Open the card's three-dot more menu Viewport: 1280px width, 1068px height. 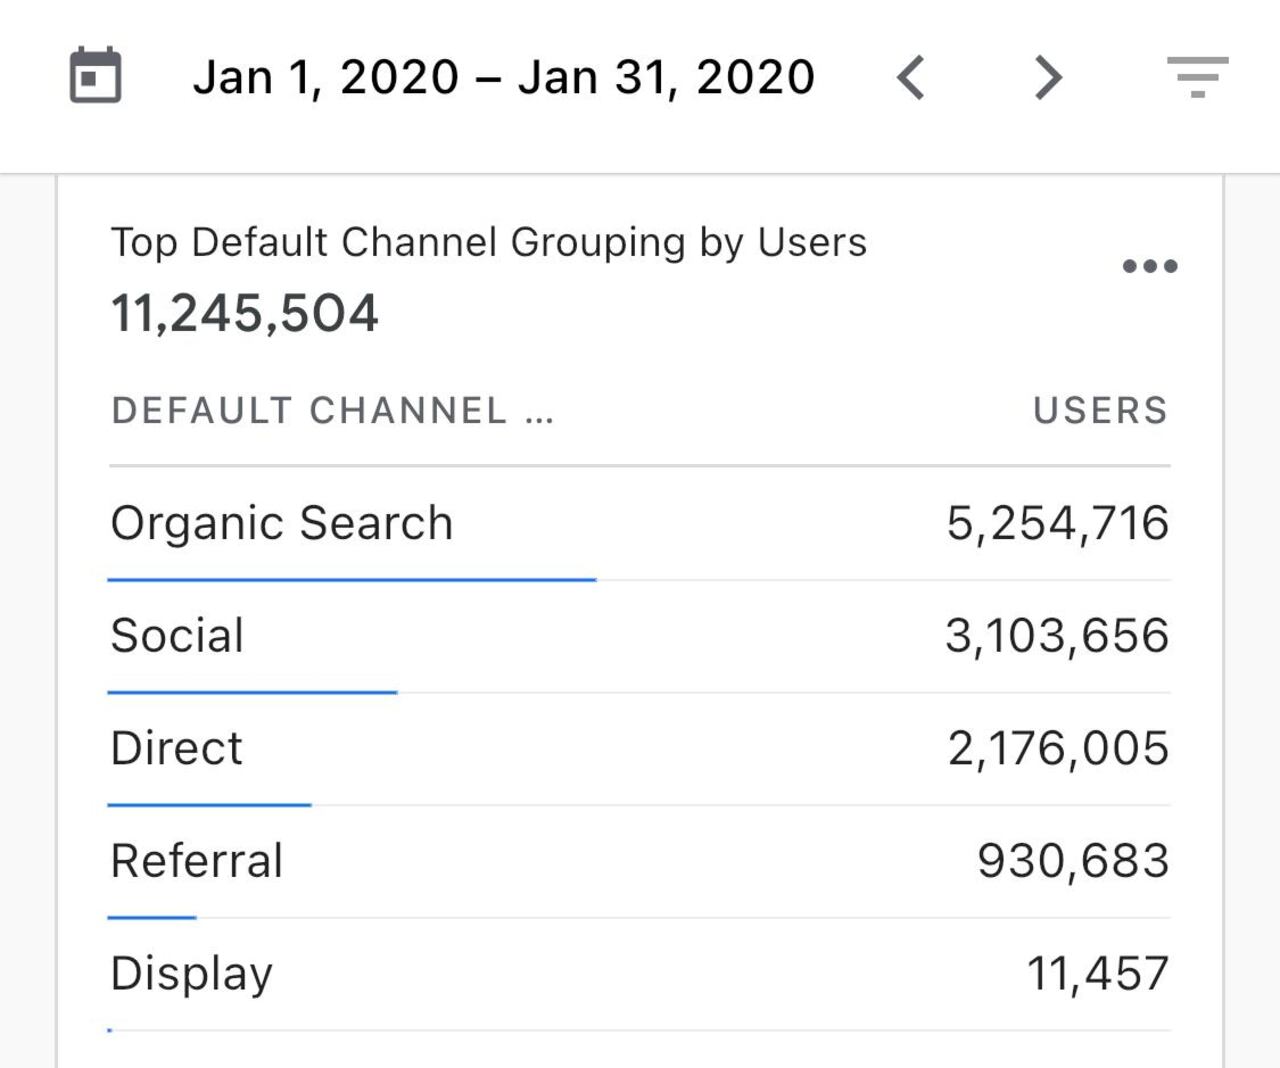tap(1149, 266)
